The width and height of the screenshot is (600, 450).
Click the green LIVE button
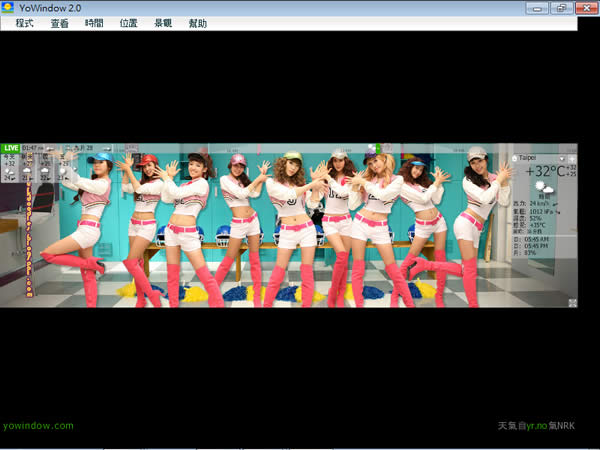[11, 148]
